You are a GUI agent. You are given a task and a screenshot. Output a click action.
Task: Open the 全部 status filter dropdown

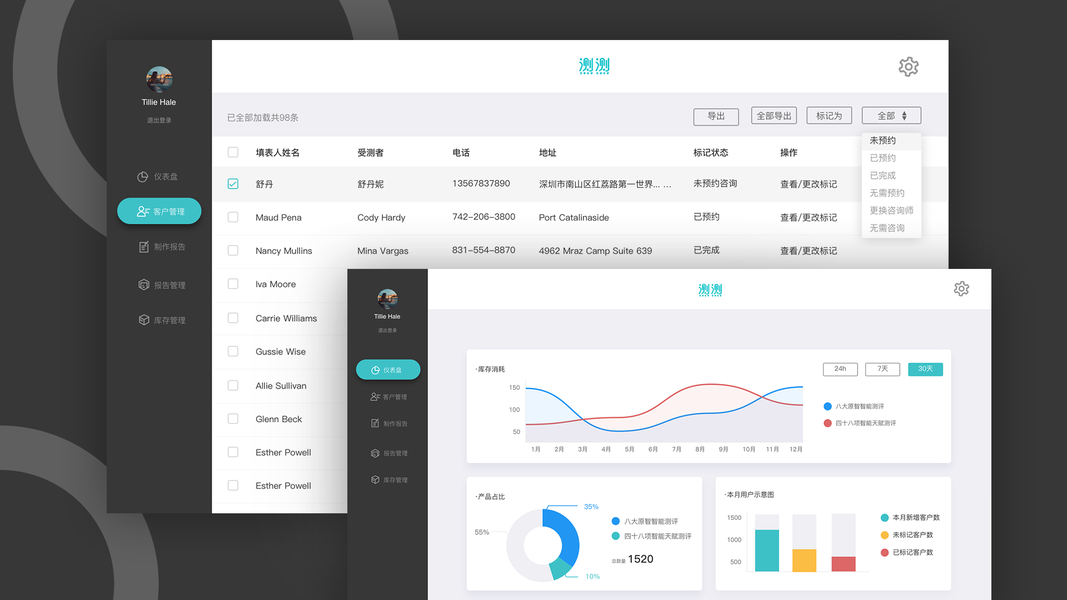(891, 116)
